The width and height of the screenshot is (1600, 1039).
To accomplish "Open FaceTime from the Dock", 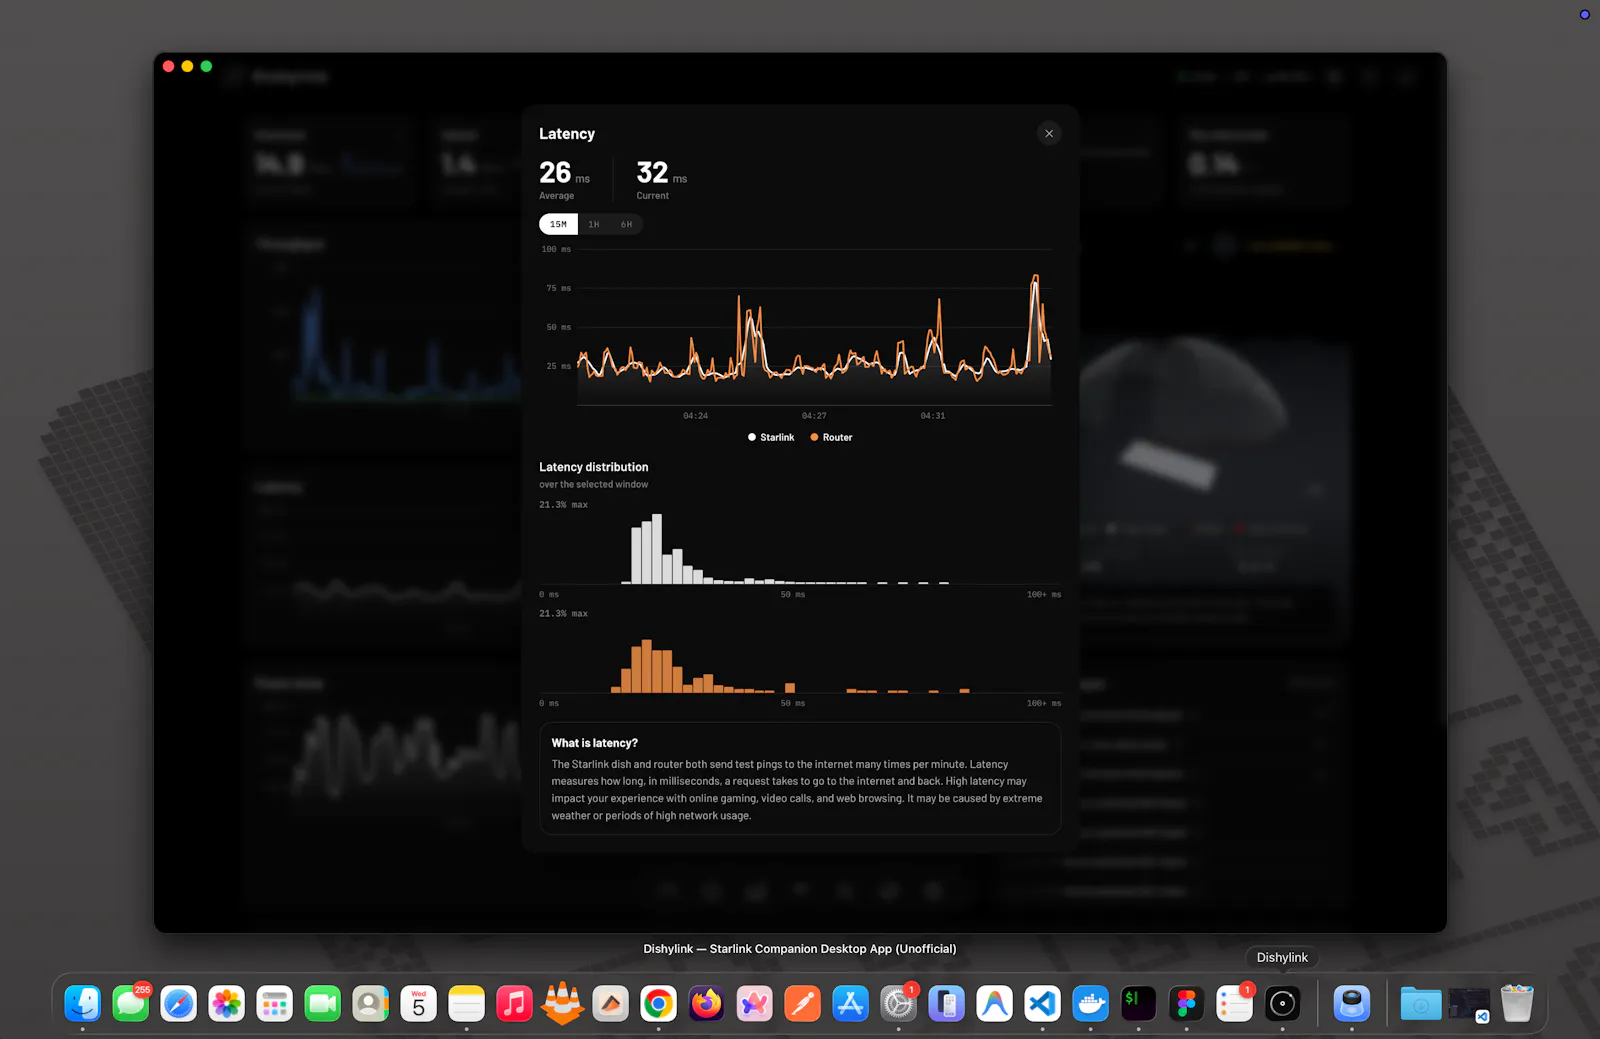I will click(x=323, y=1003).
